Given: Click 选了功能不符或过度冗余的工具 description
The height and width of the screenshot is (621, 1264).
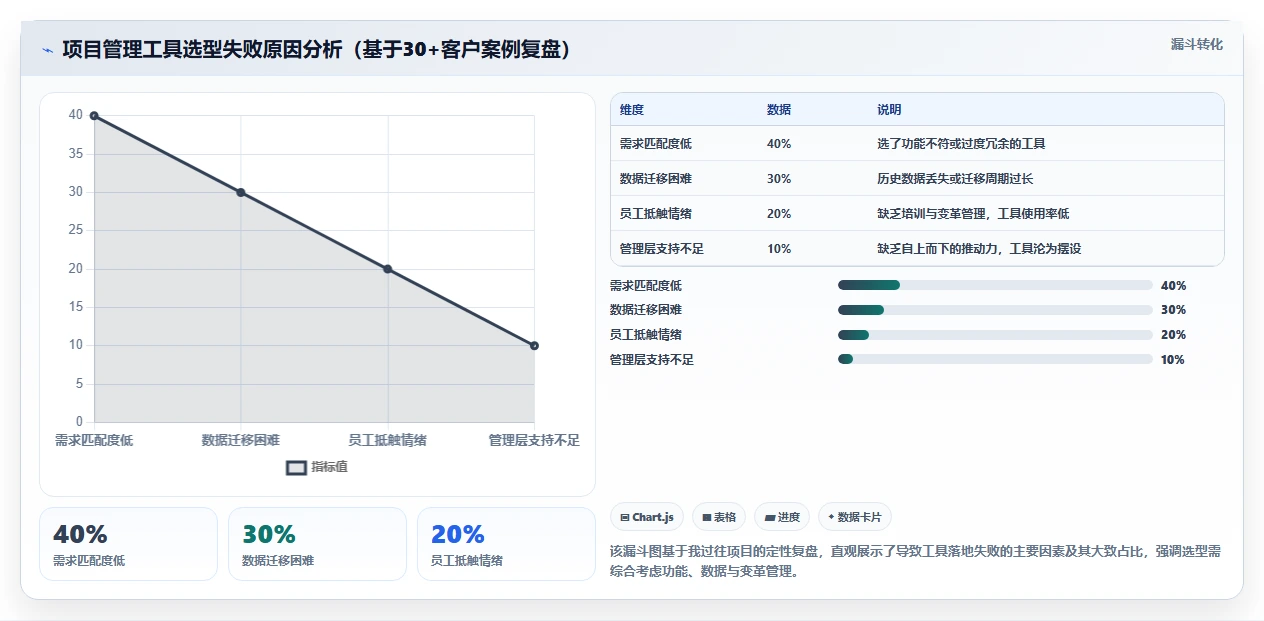Looking at the screenshot, I should click(x=961, y=144).
